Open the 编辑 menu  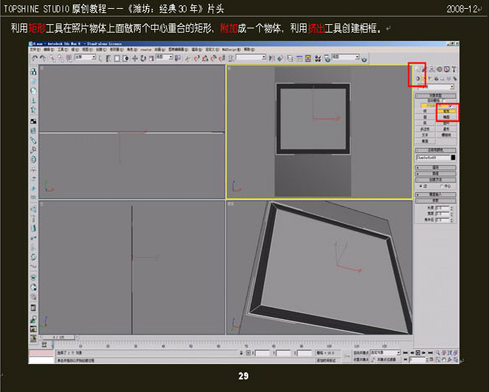click(x=49, y=50)
